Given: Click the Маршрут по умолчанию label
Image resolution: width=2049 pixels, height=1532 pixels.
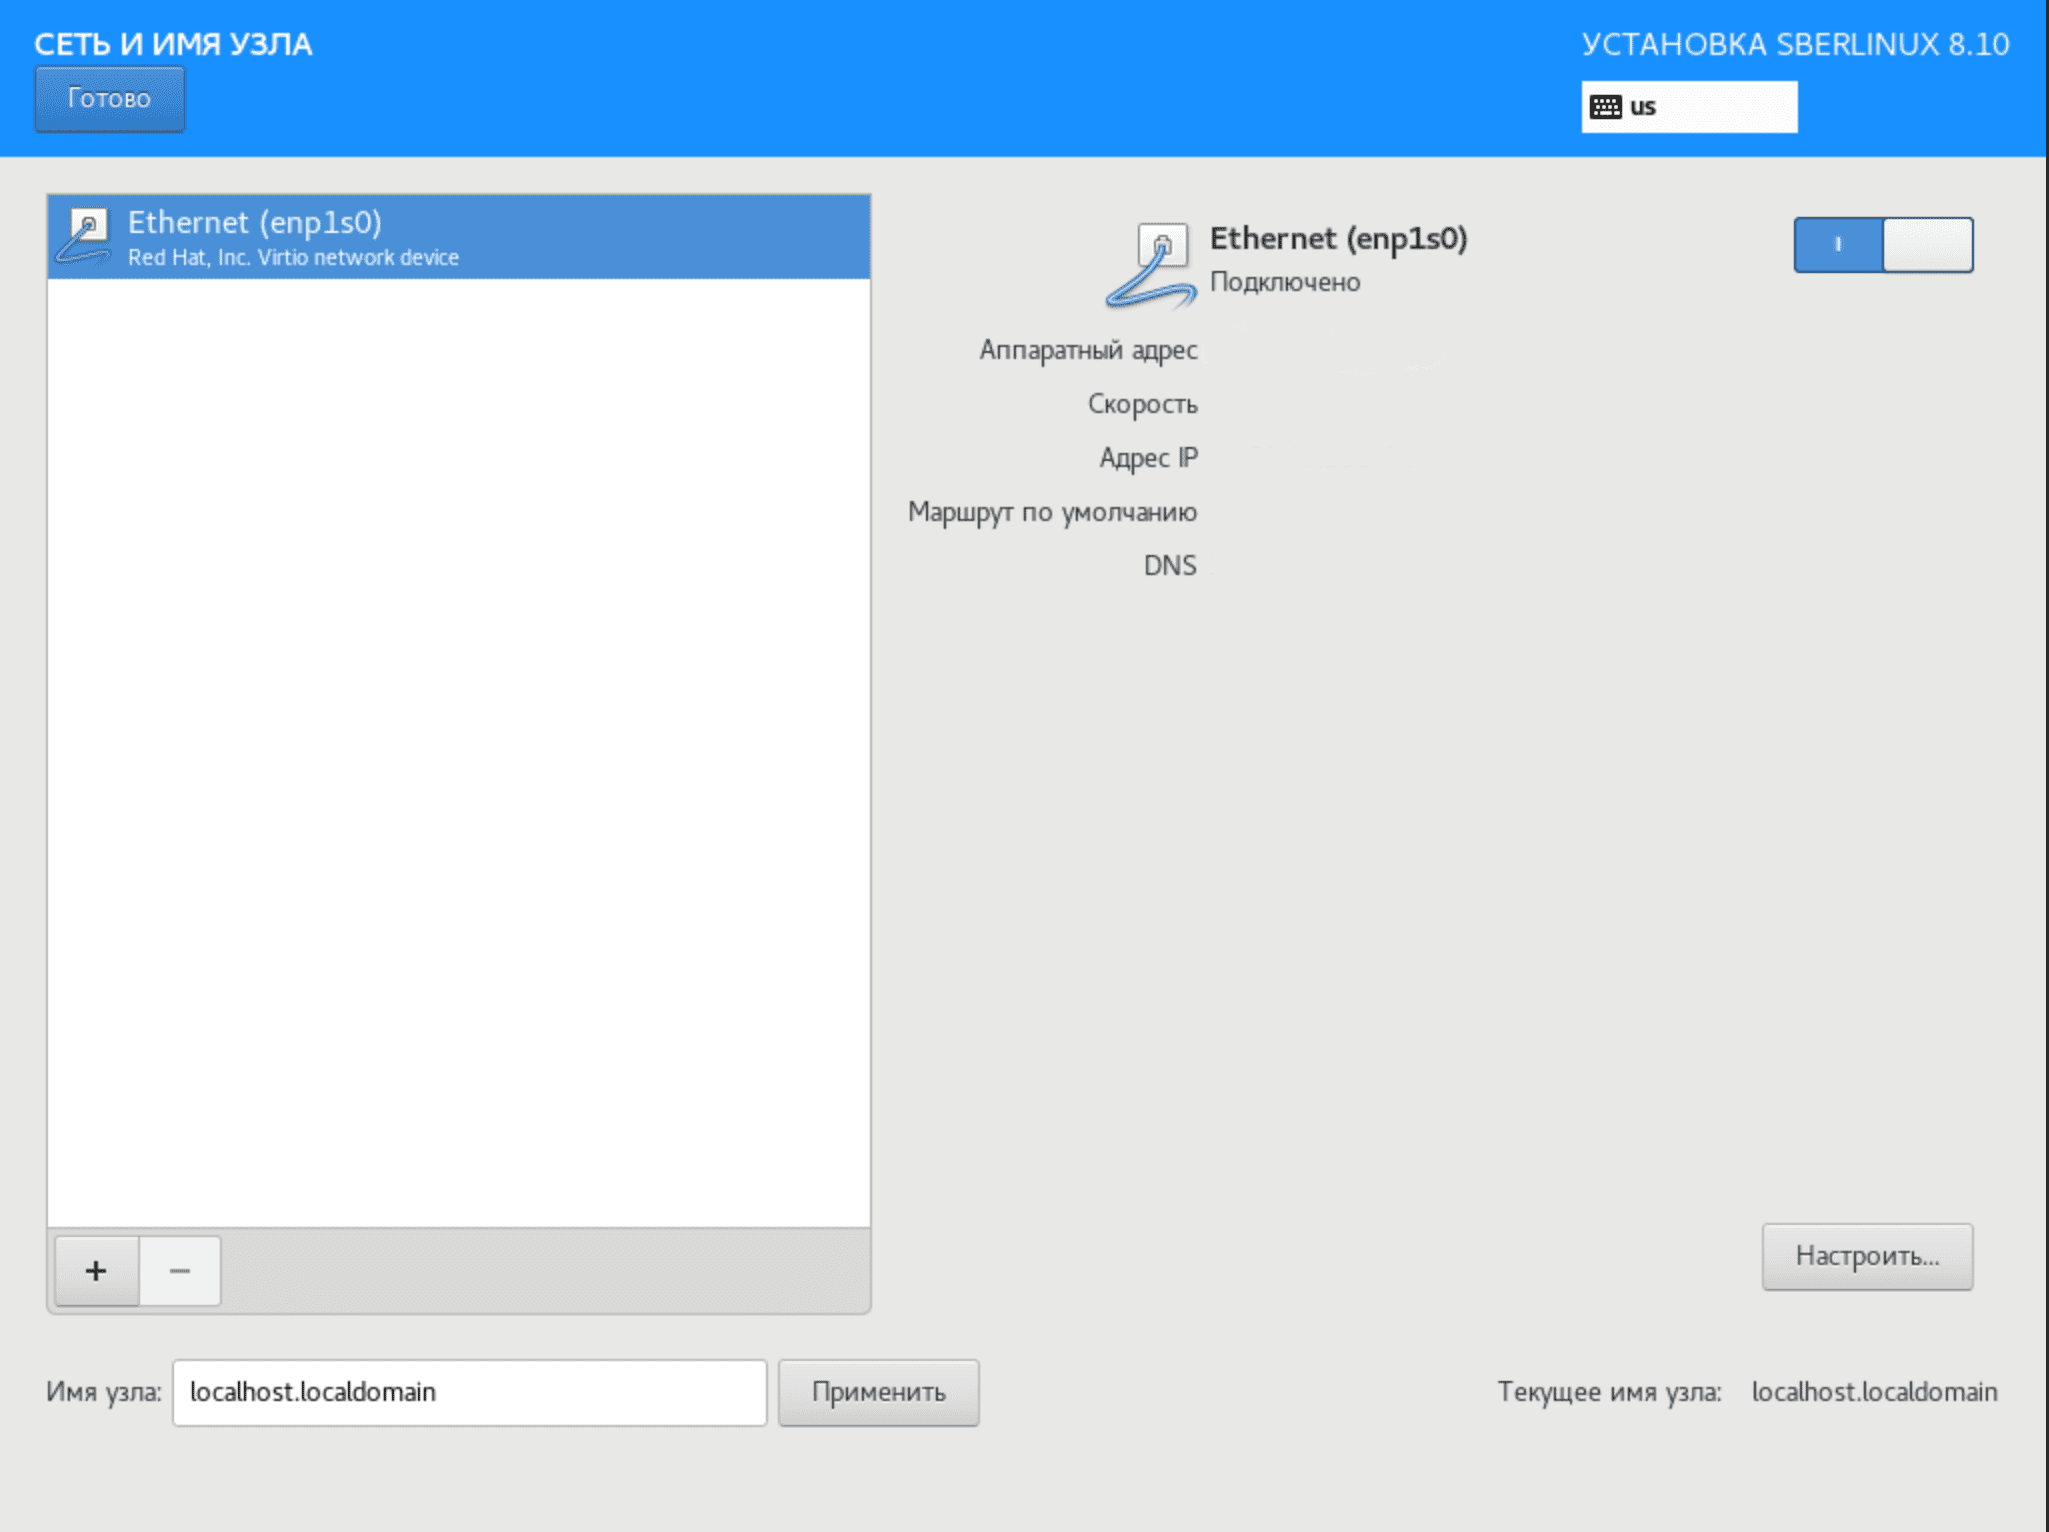Looking at the screenshot, I should [x=1052, y=512].
